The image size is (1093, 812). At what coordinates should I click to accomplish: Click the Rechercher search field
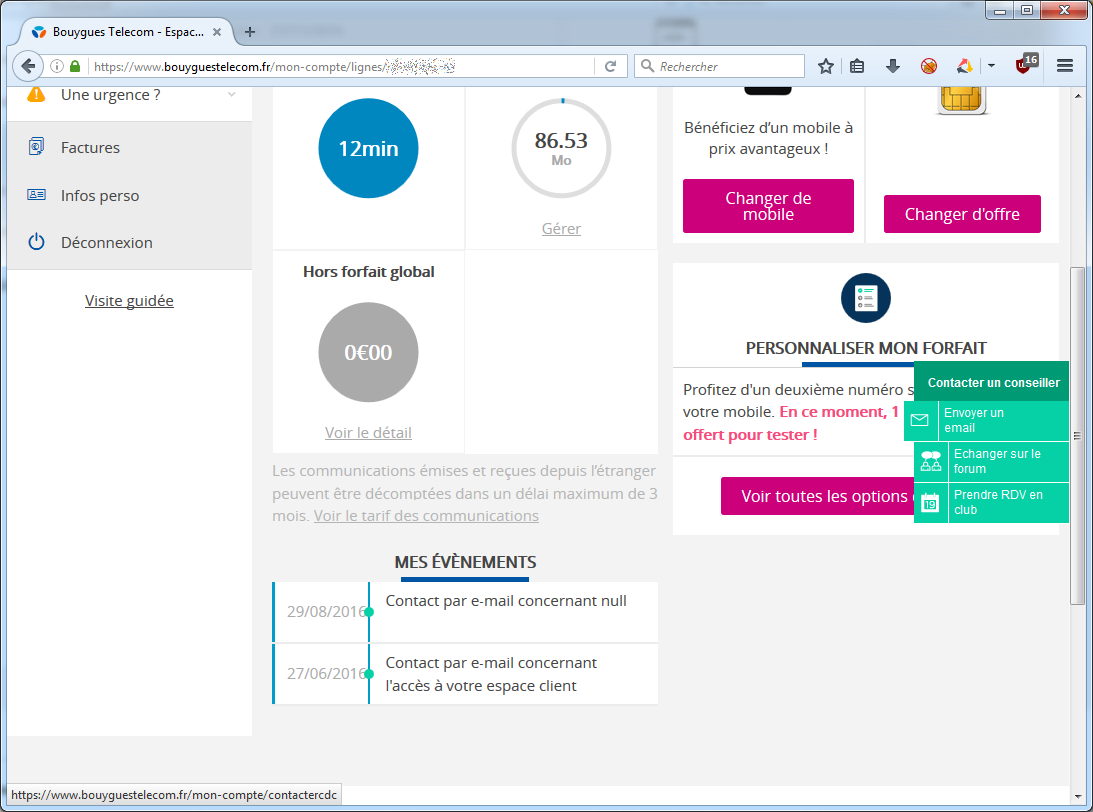[728, 66]
